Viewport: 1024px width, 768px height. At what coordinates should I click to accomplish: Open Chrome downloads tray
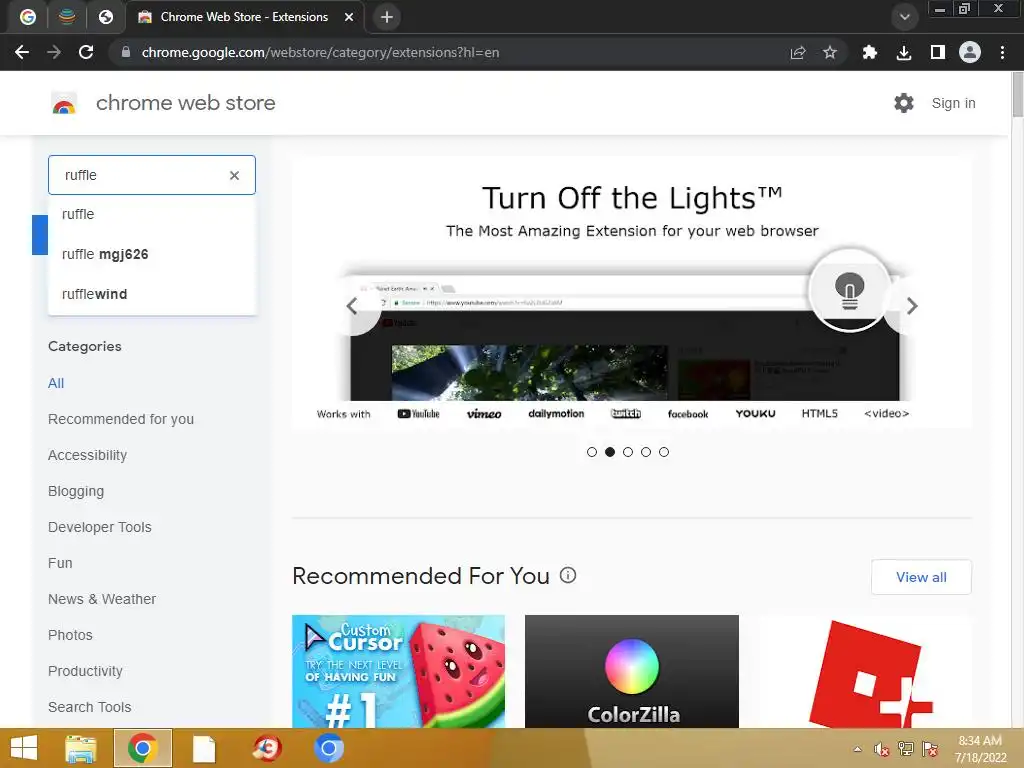(x=903, y=52)
